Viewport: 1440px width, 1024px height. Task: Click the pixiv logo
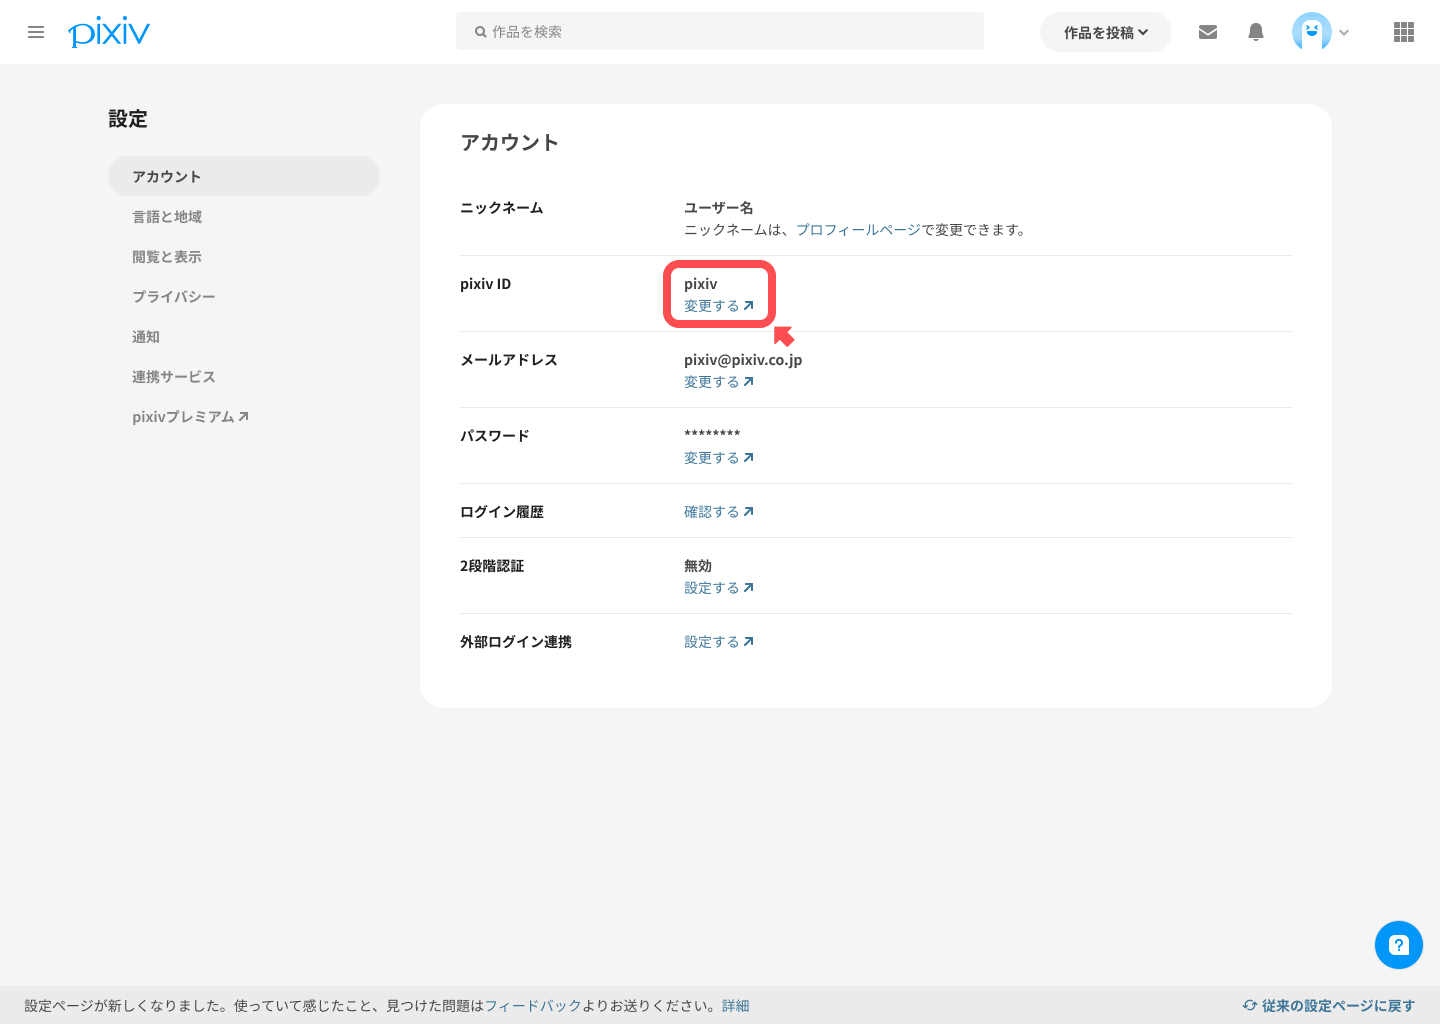pos(108,31)
